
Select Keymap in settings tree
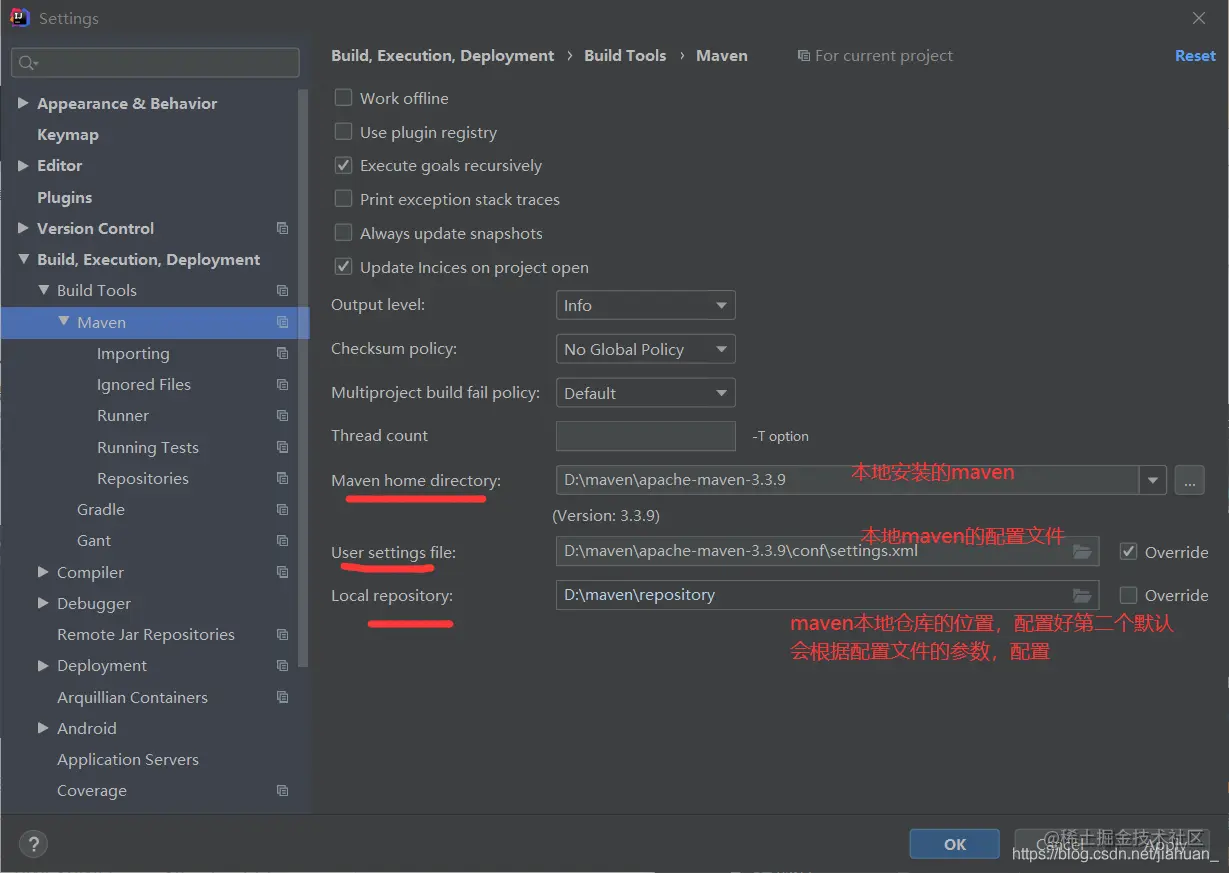(68, 134)
